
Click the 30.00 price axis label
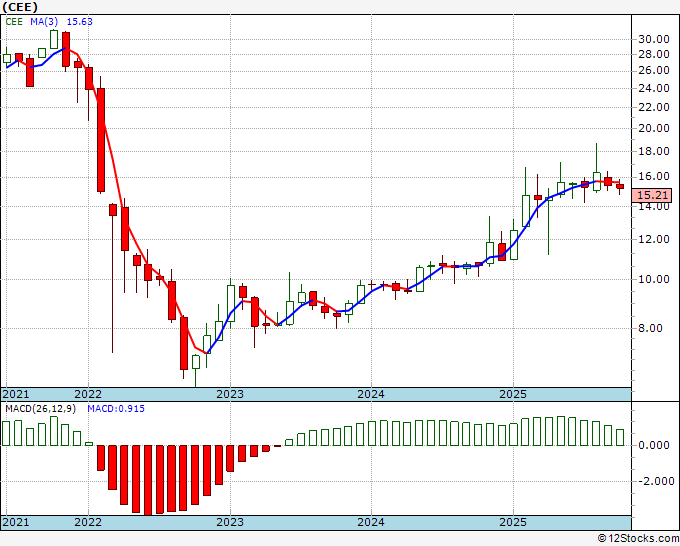pos(654,39)
